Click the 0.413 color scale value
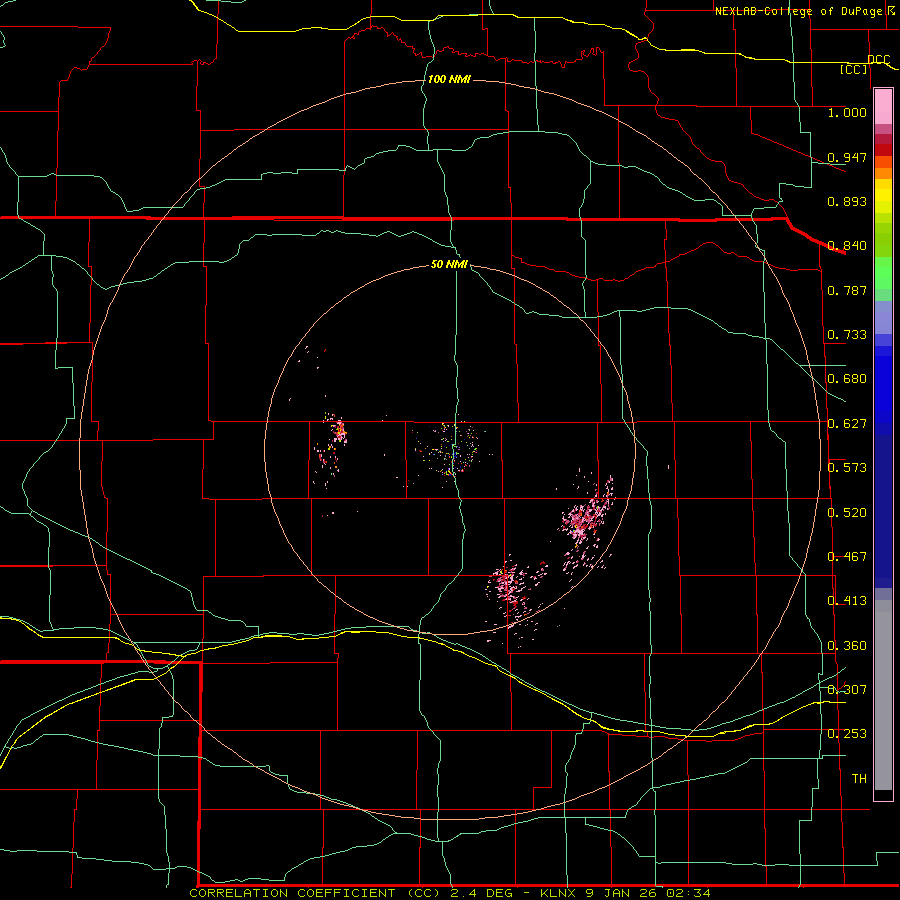The height and width of the screenshot is (900, 900). pyautogui.click(x=847, y=601)
